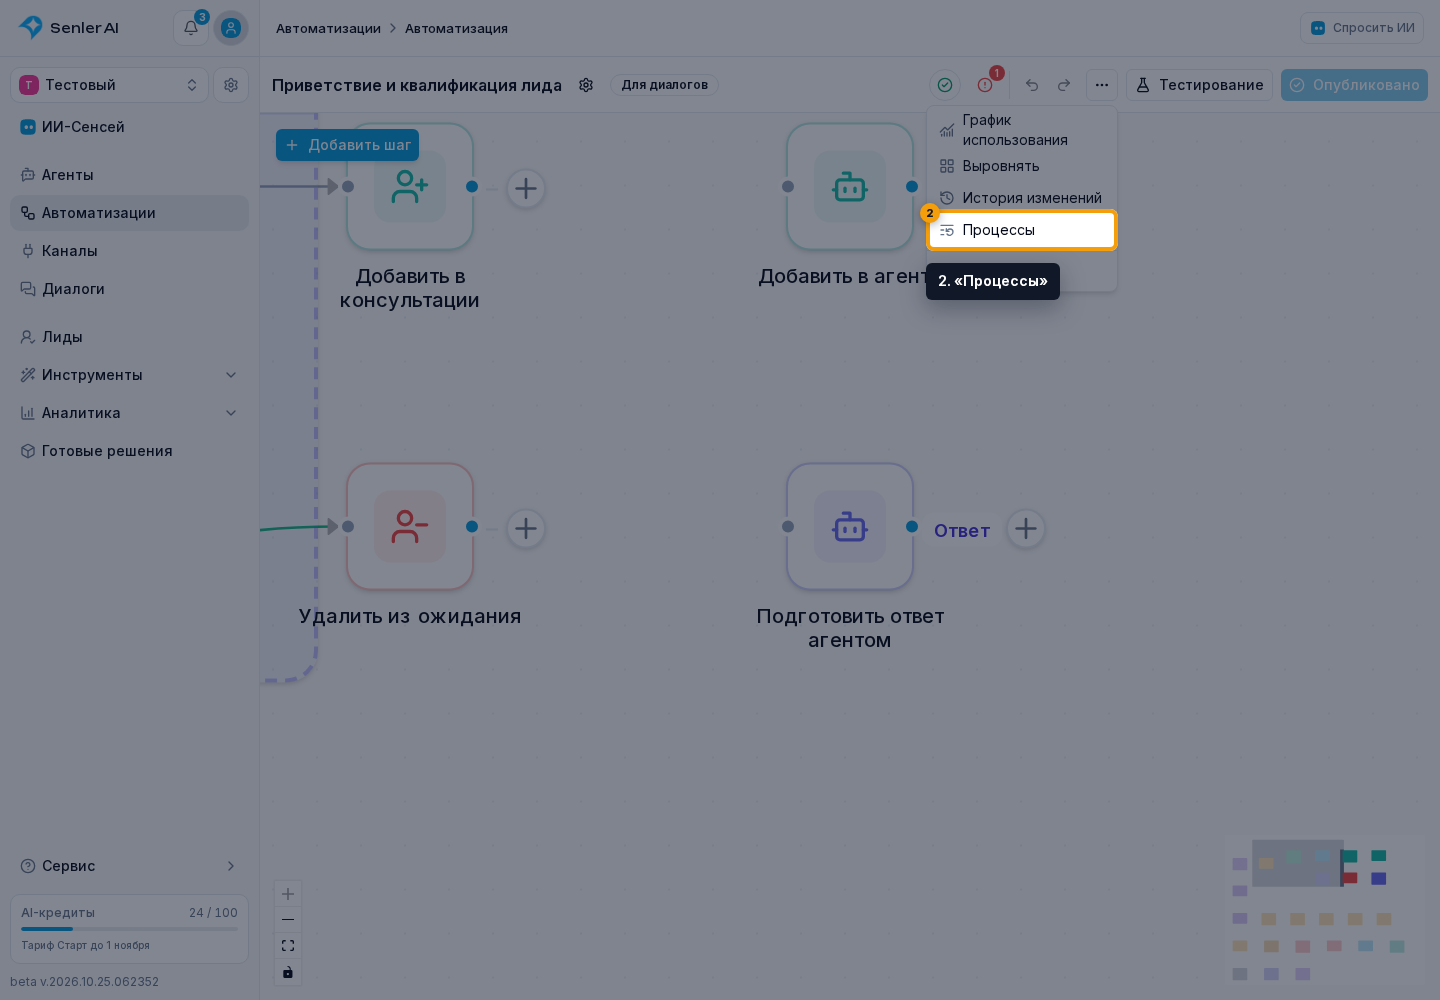Select Процессы in the dropdown menu
The height and width of the screenshot is (1000, 1440).
(x=1022, y=230)
